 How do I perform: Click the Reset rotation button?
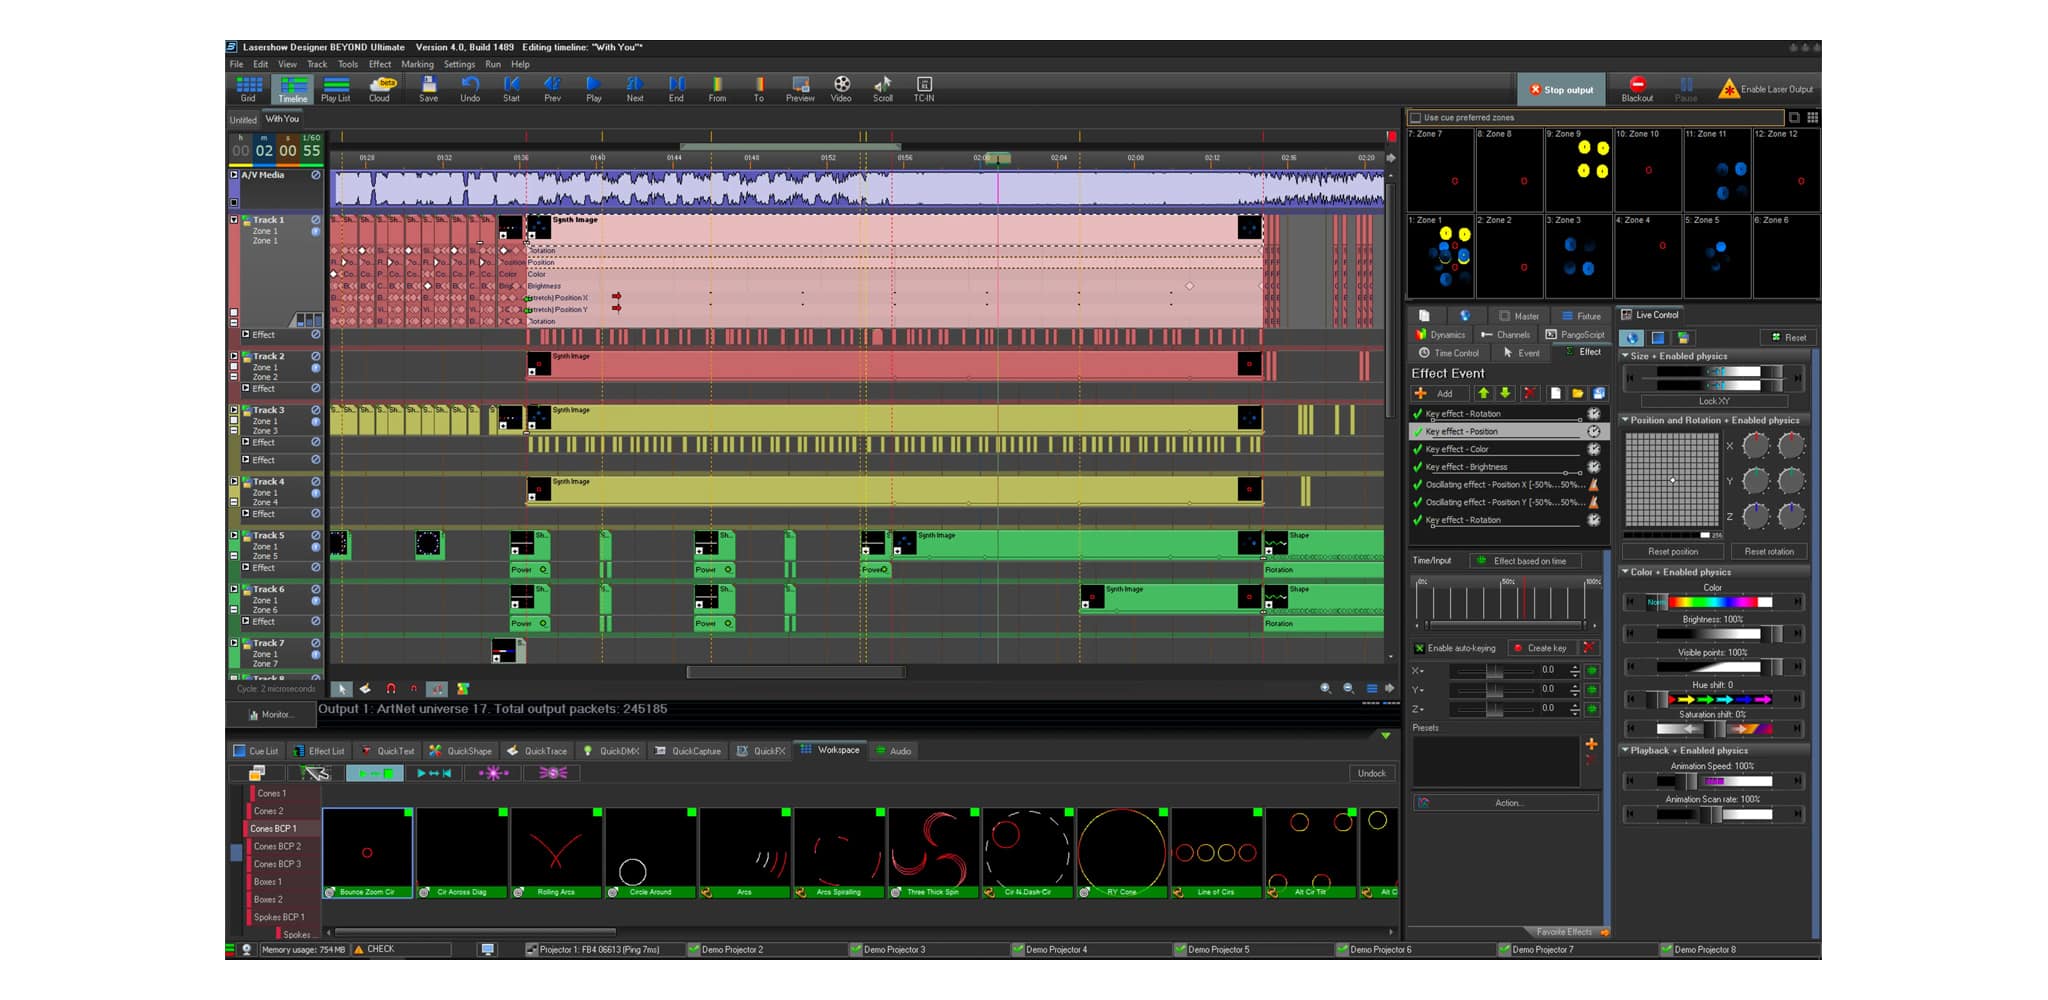tap(1768, 551)
